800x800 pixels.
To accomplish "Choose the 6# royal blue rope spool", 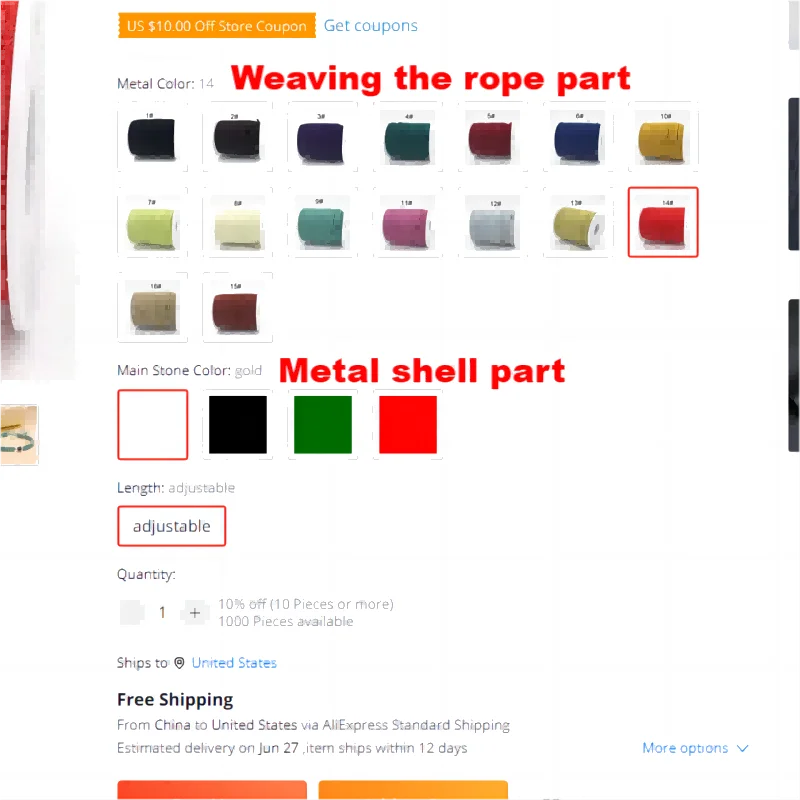I will pos(578,137).
